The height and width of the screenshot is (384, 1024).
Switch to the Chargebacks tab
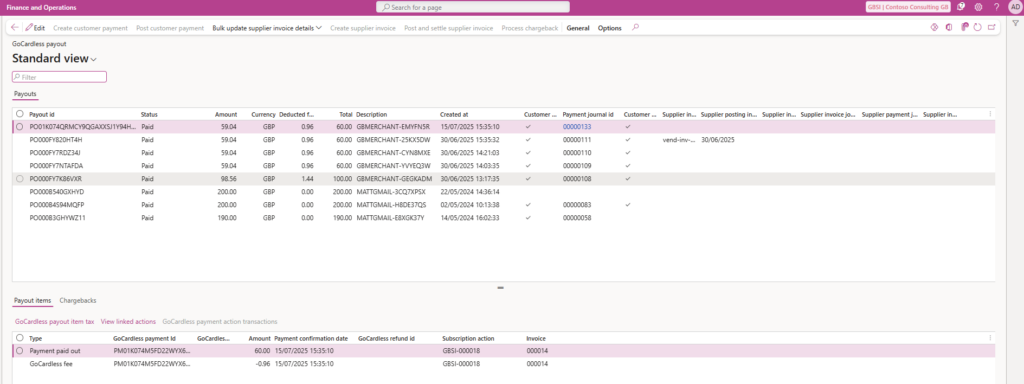point(78,300)
